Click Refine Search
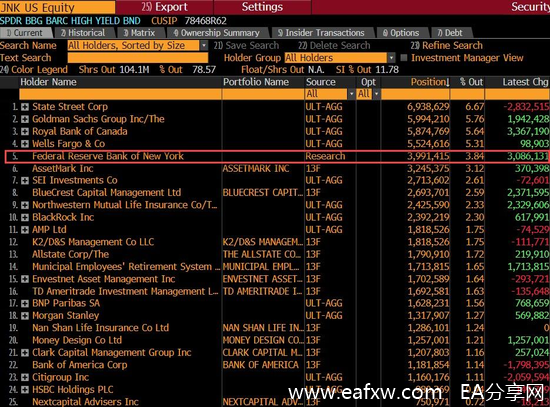Screen dimensions: 550x407 (x=447, y=46)
